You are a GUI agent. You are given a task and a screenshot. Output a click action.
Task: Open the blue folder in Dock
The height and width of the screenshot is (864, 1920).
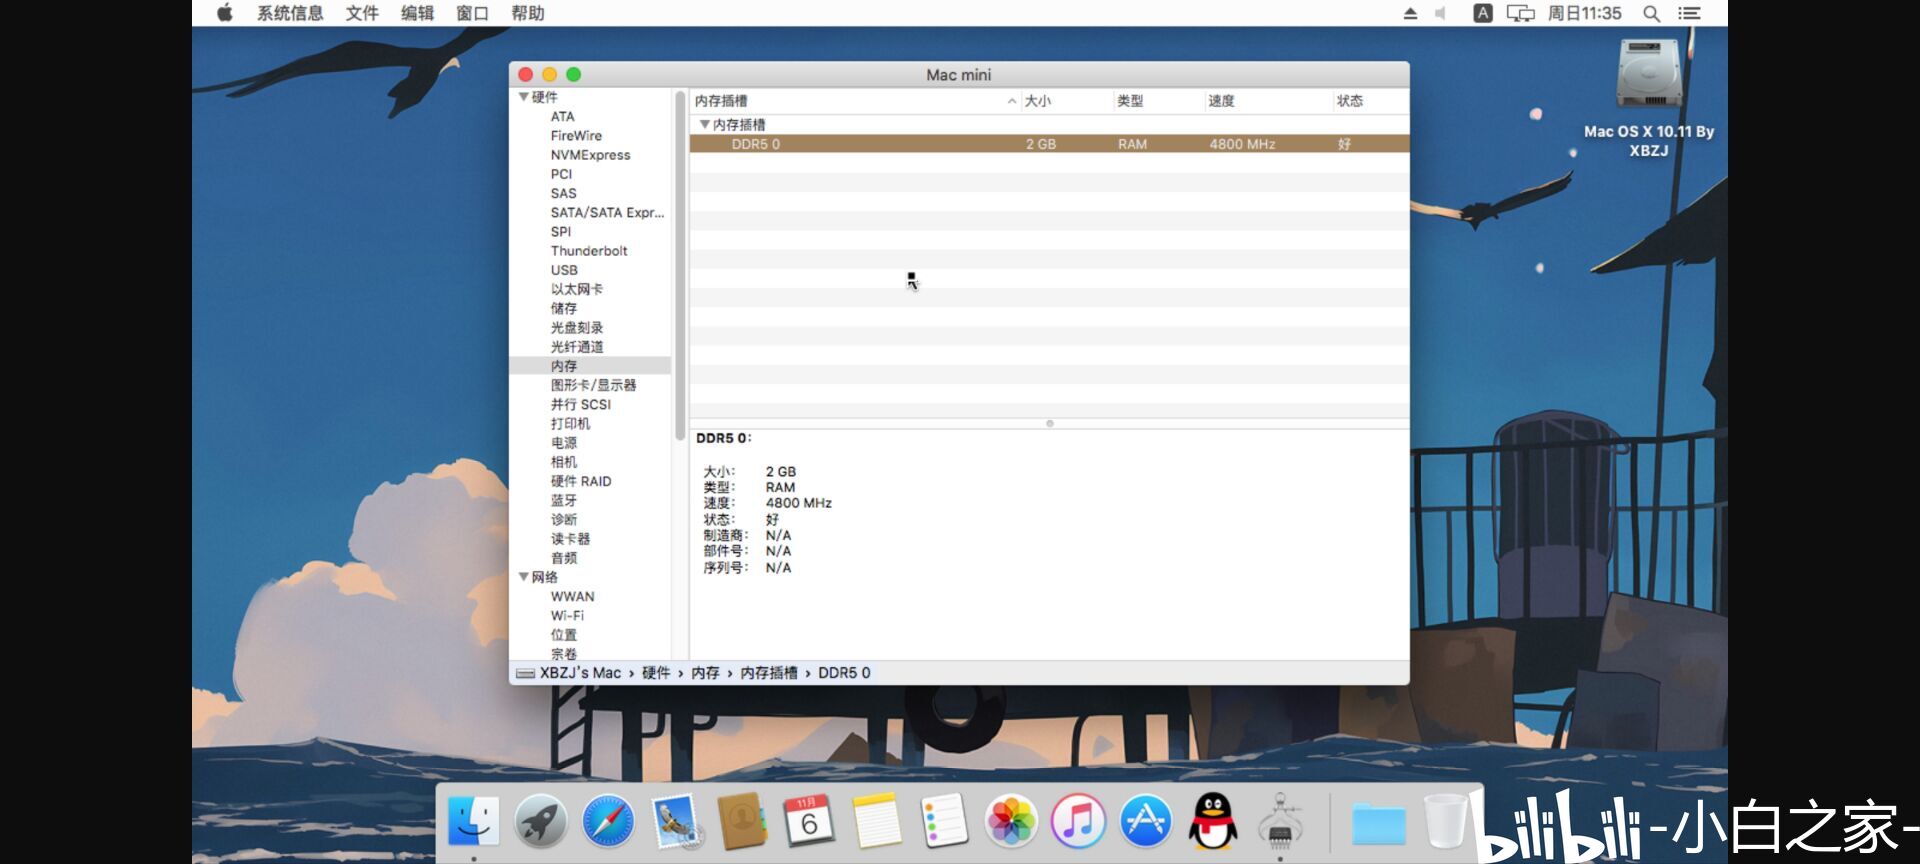(1379, 824)
